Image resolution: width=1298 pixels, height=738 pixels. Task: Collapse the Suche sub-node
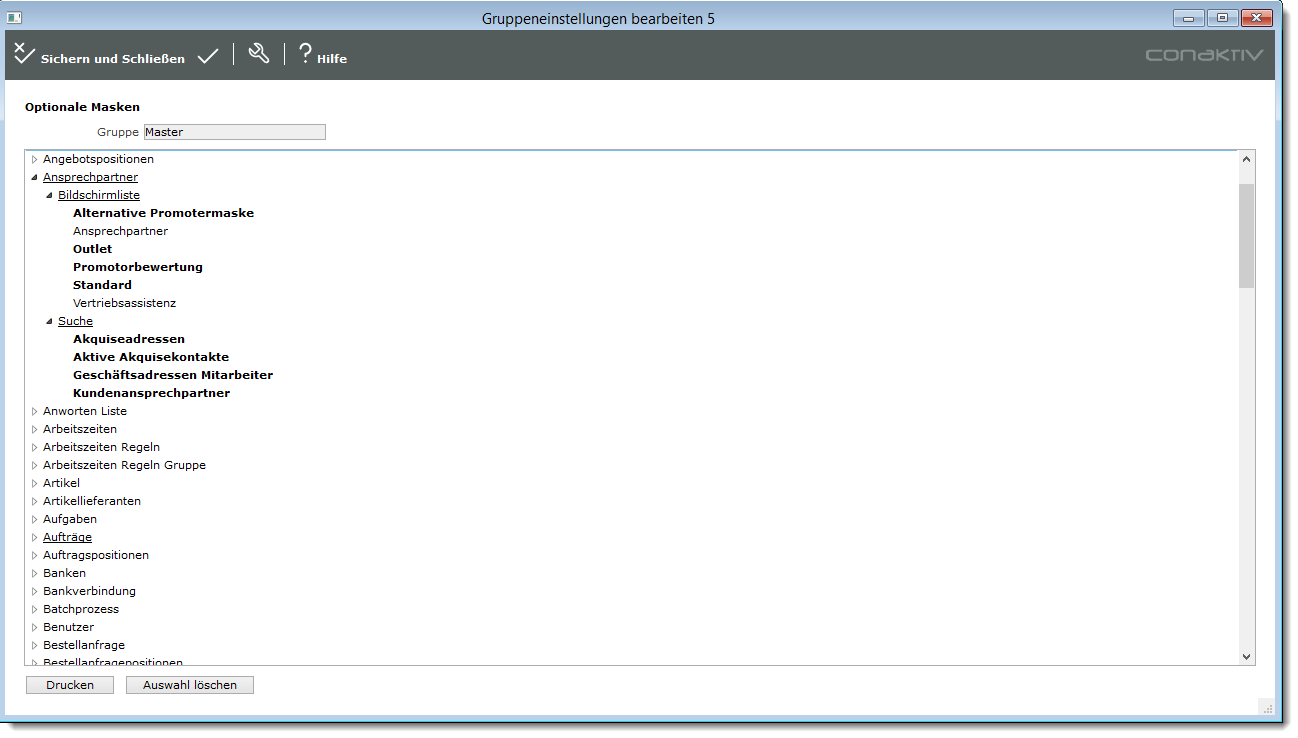[x=49, y=321]
